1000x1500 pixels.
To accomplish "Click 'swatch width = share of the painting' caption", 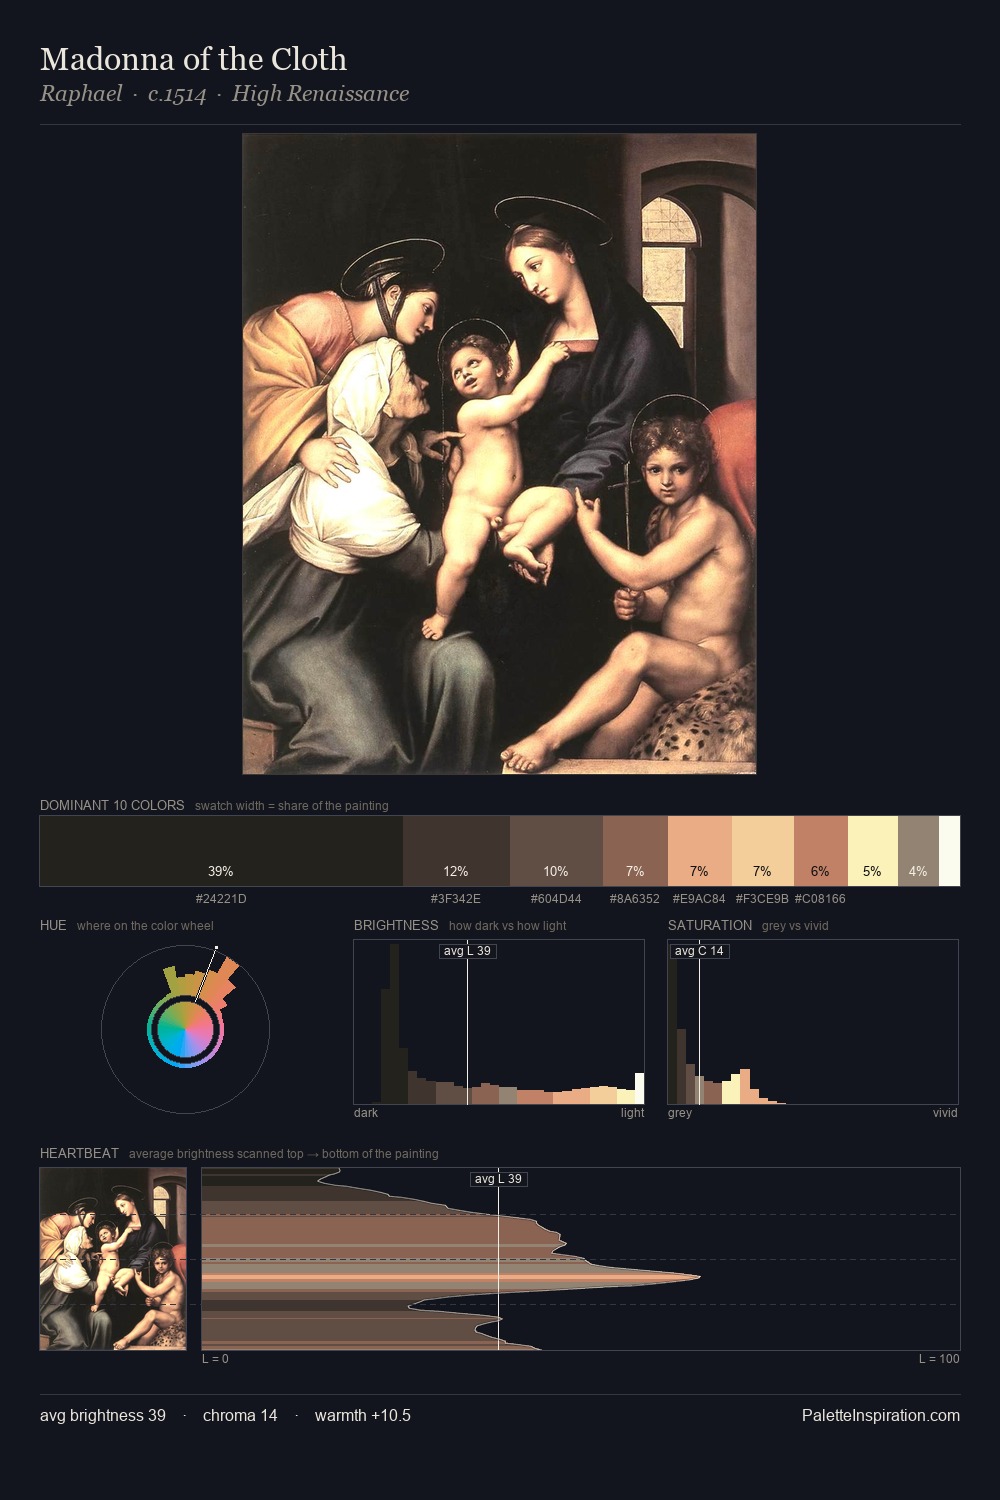I will pos(292,806).
